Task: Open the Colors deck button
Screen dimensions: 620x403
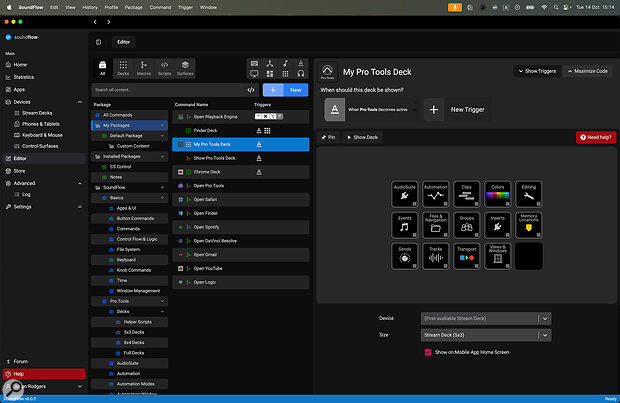Action: coord(497,194)
